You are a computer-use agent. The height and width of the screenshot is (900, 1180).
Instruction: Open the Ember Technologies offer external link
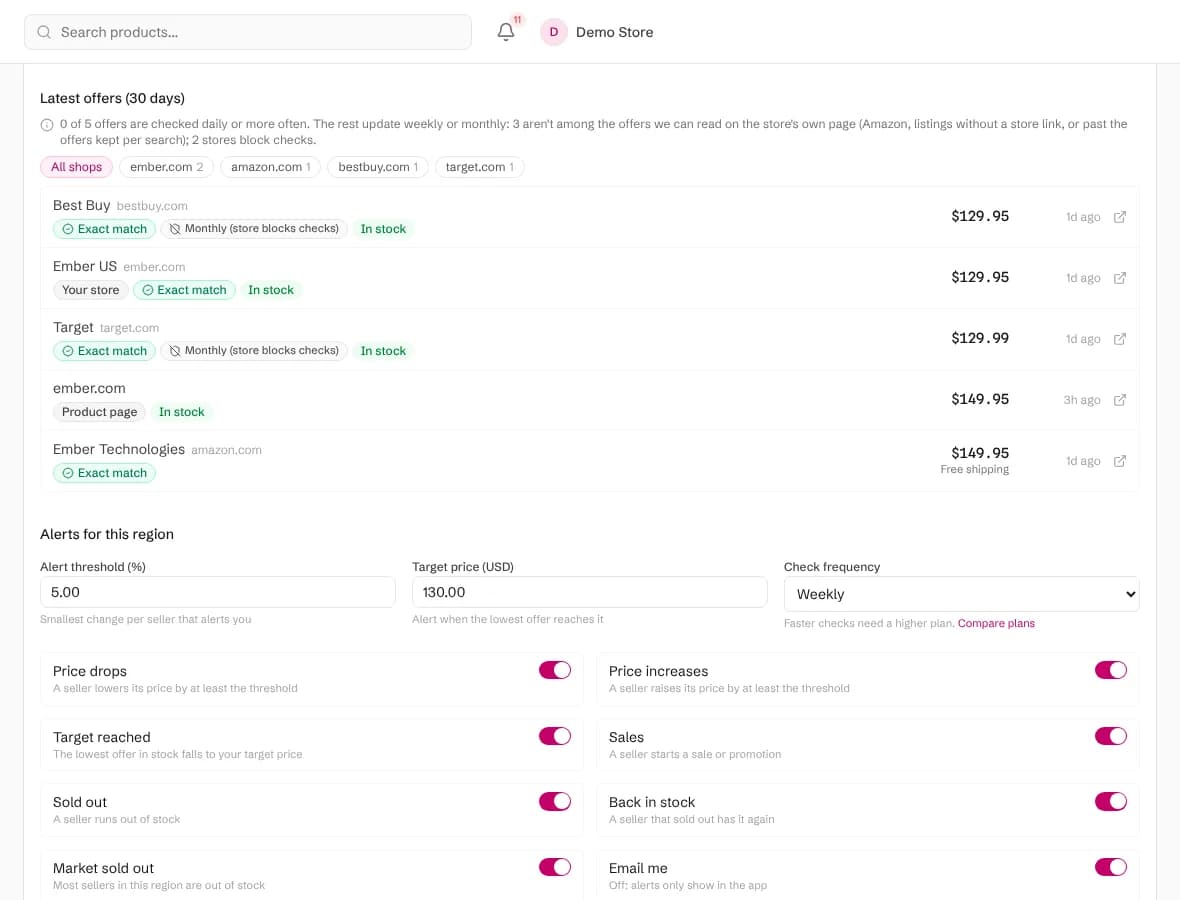tap(1120, 461)
